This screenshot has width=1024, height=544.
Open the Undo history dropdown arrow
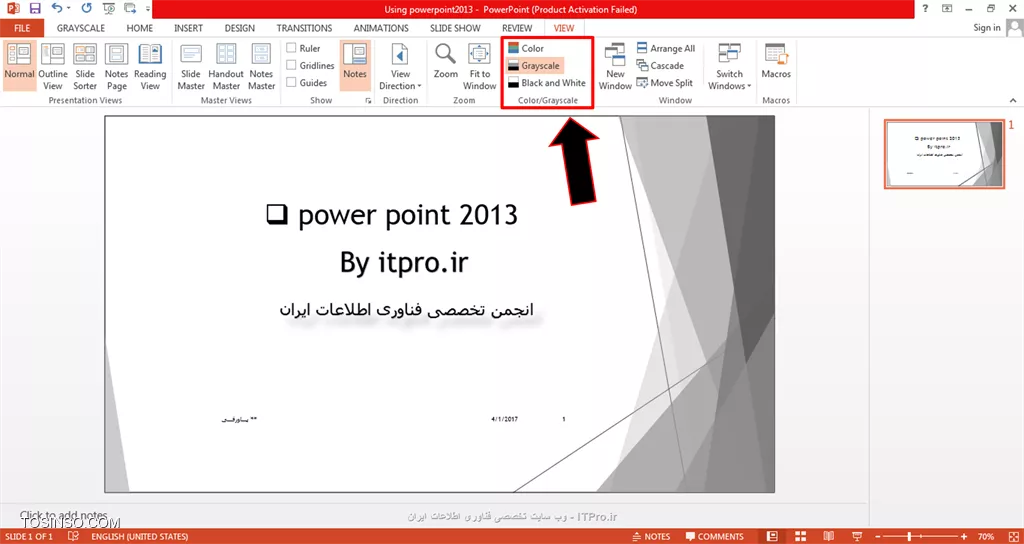tap(69, 9)
